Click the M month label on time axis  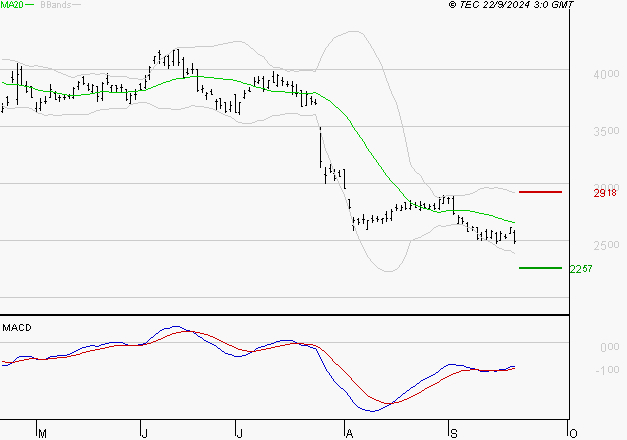(42, 434)
